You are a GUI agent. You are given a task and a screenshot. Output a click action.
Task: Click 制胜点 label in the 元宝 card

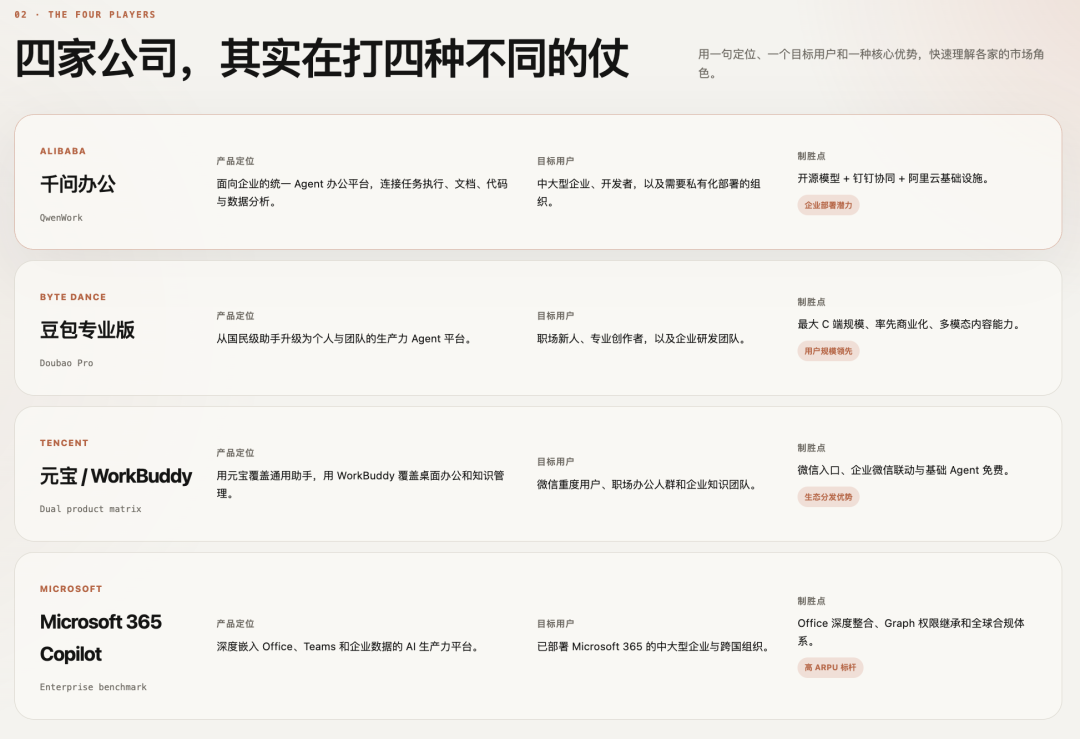click(811, 448)
